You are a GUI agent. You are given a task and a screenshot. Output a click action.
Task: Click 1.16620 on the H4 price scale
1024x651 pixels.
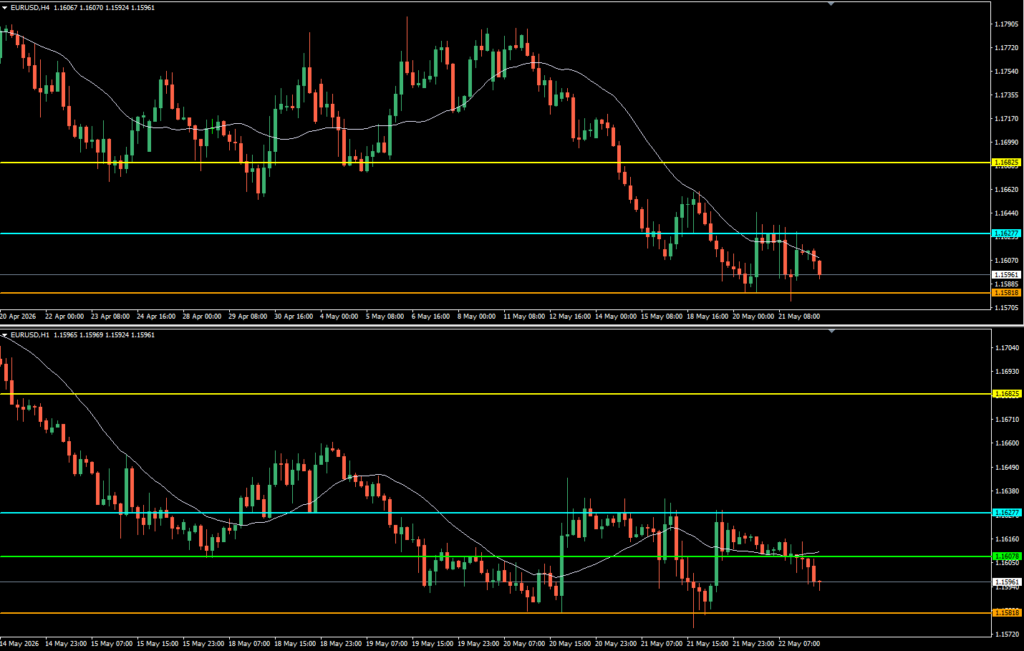[1007, 189]
